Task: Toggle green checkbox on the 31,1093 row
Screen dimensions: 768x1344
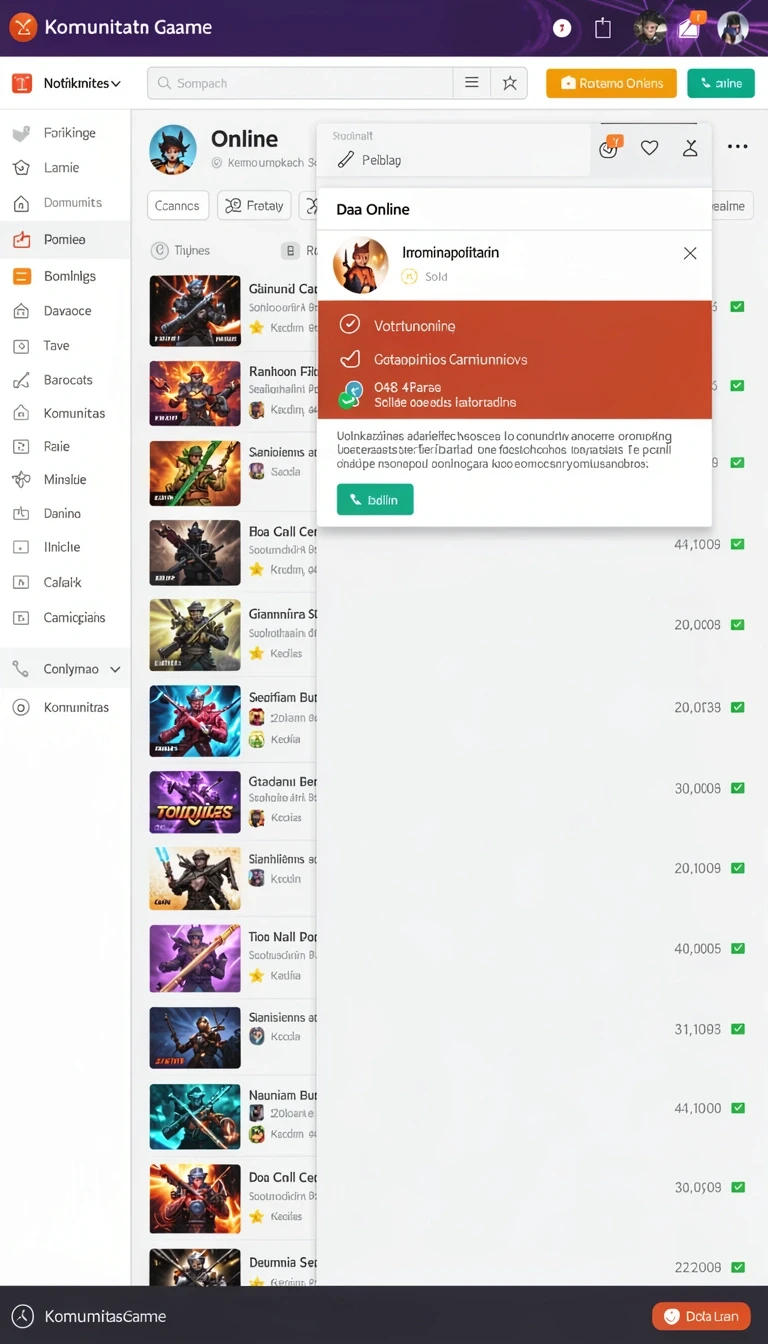Action: (738, 1028)
